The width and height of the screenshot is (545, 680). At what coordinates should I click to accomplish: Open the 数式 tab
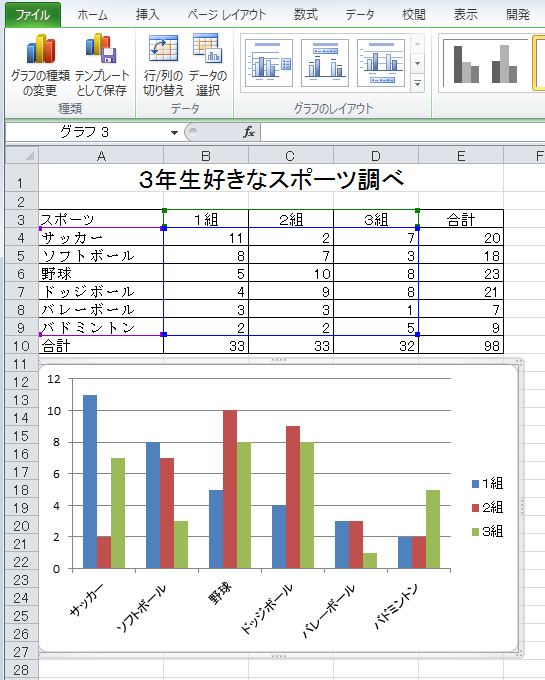tap(306, 15)
